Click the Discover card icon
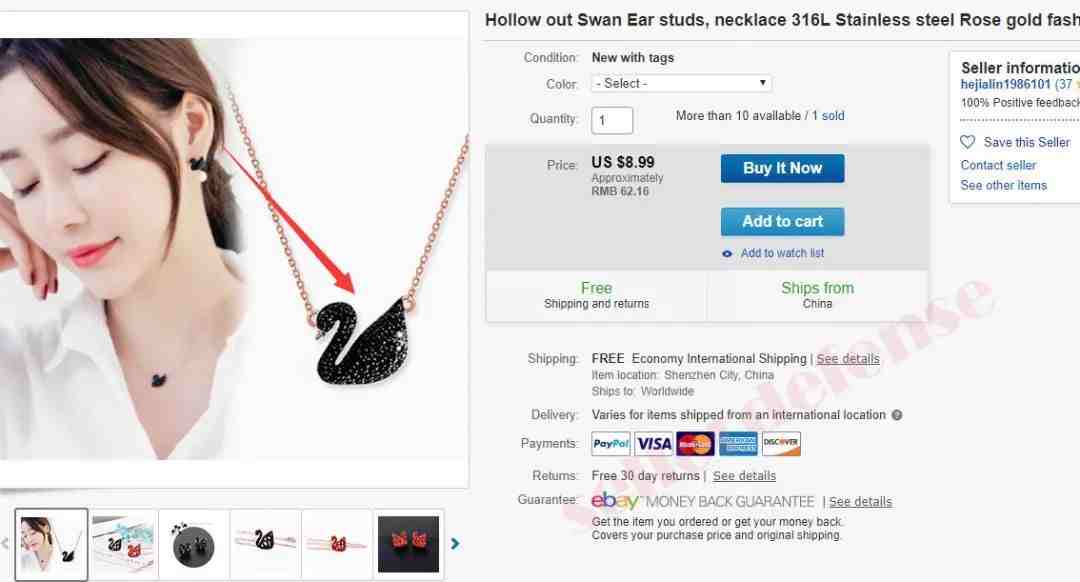Screen dimensions: 1080x582 click(781, 444)
